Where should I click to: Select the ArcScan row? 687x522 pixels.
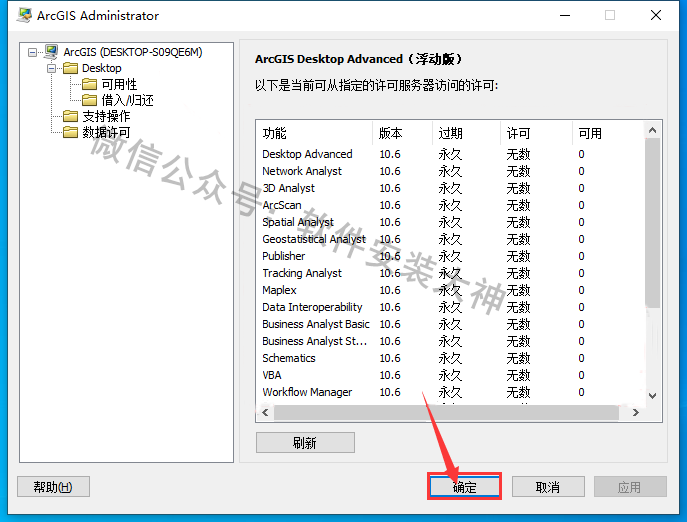point(450,205)
